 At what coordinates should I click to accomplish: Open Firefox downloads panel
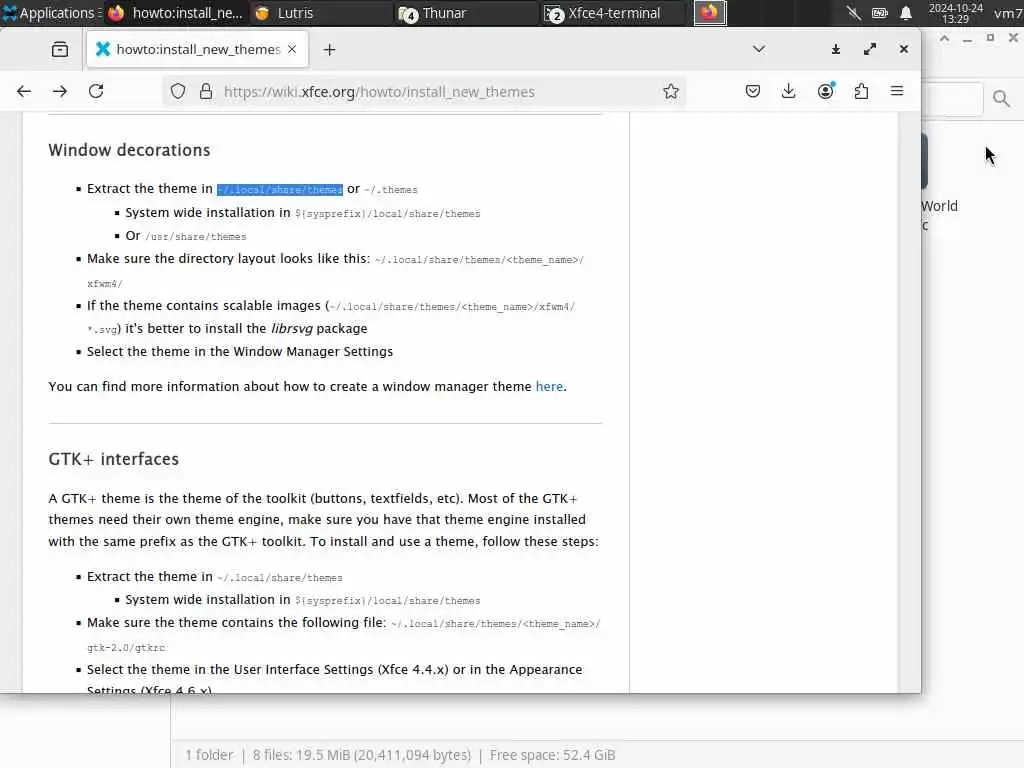pyautogui.click(x=788, y=91)
